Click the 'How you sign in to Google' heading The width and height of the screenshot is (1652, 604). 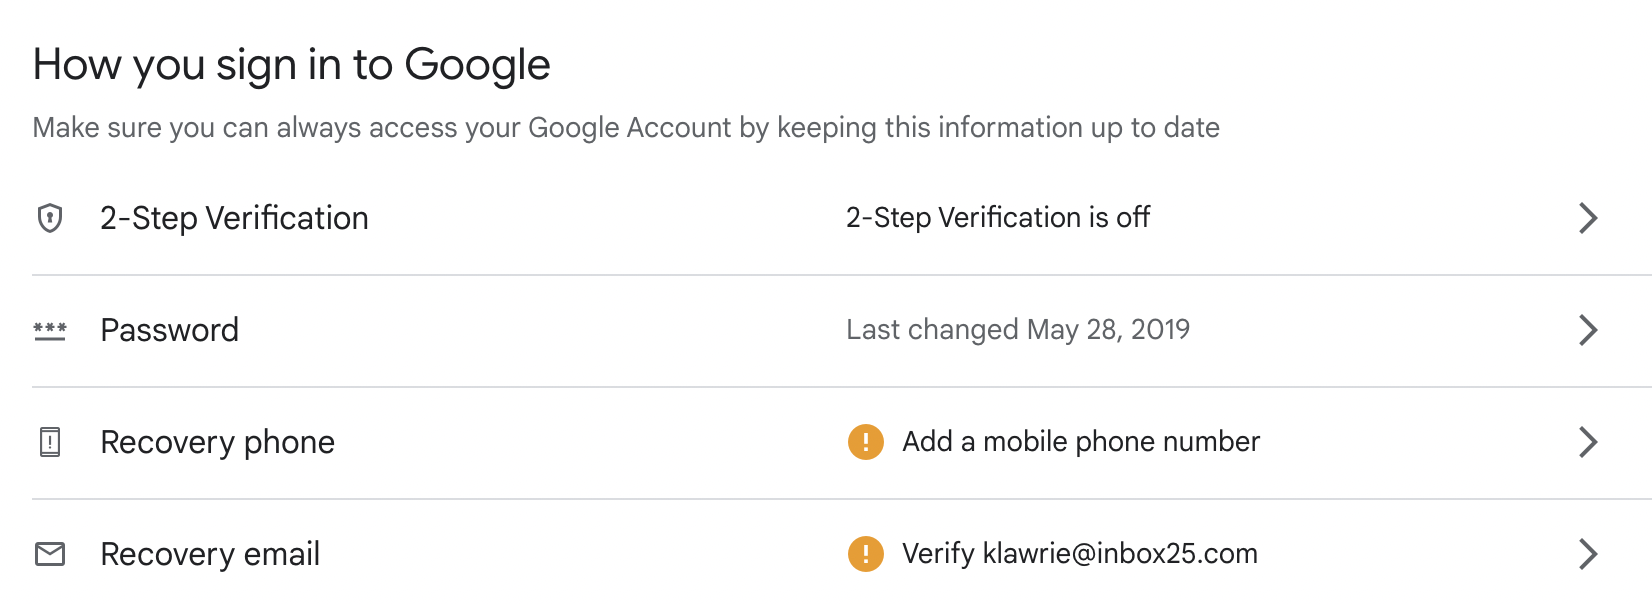tap(292, 65)
